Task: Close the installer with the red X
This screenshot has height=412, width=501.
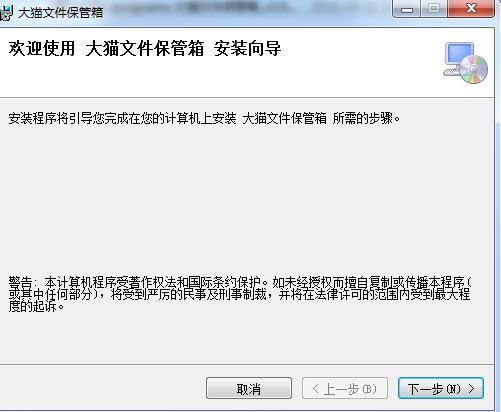Action: tap(471, 9)
